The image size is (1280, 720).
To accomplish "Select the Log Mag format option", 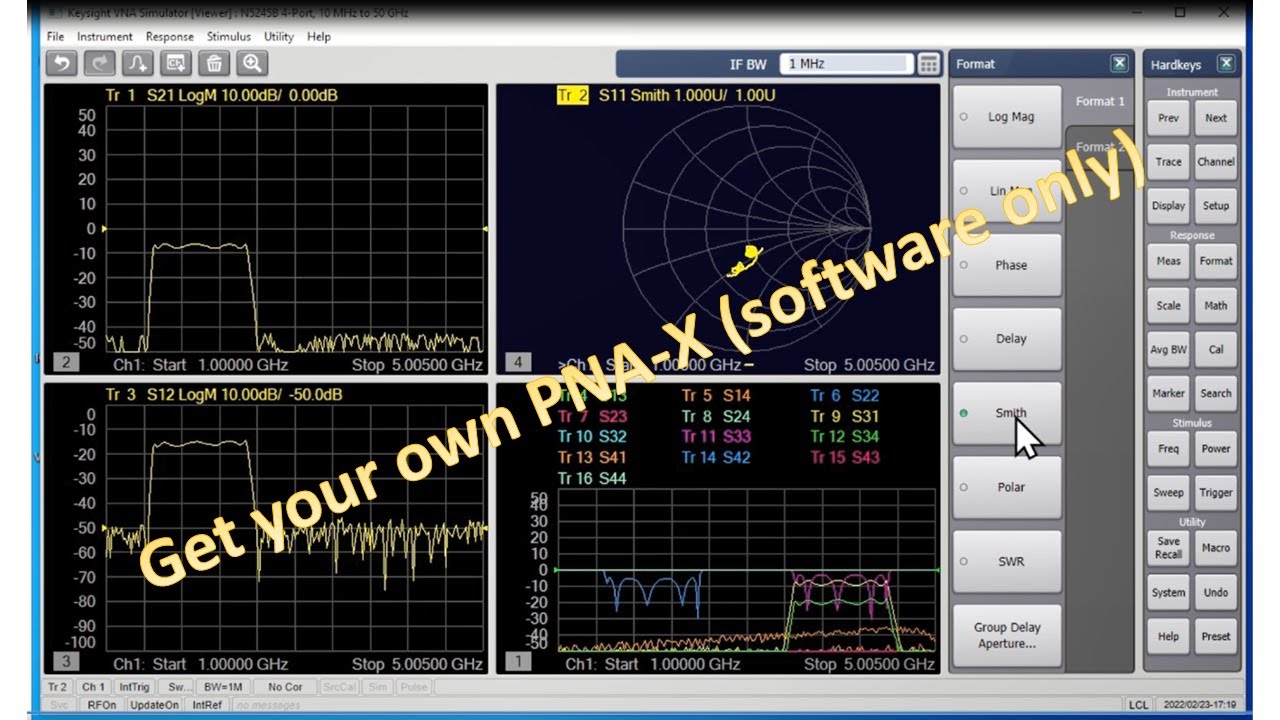I will click(x=1007, y=117).
